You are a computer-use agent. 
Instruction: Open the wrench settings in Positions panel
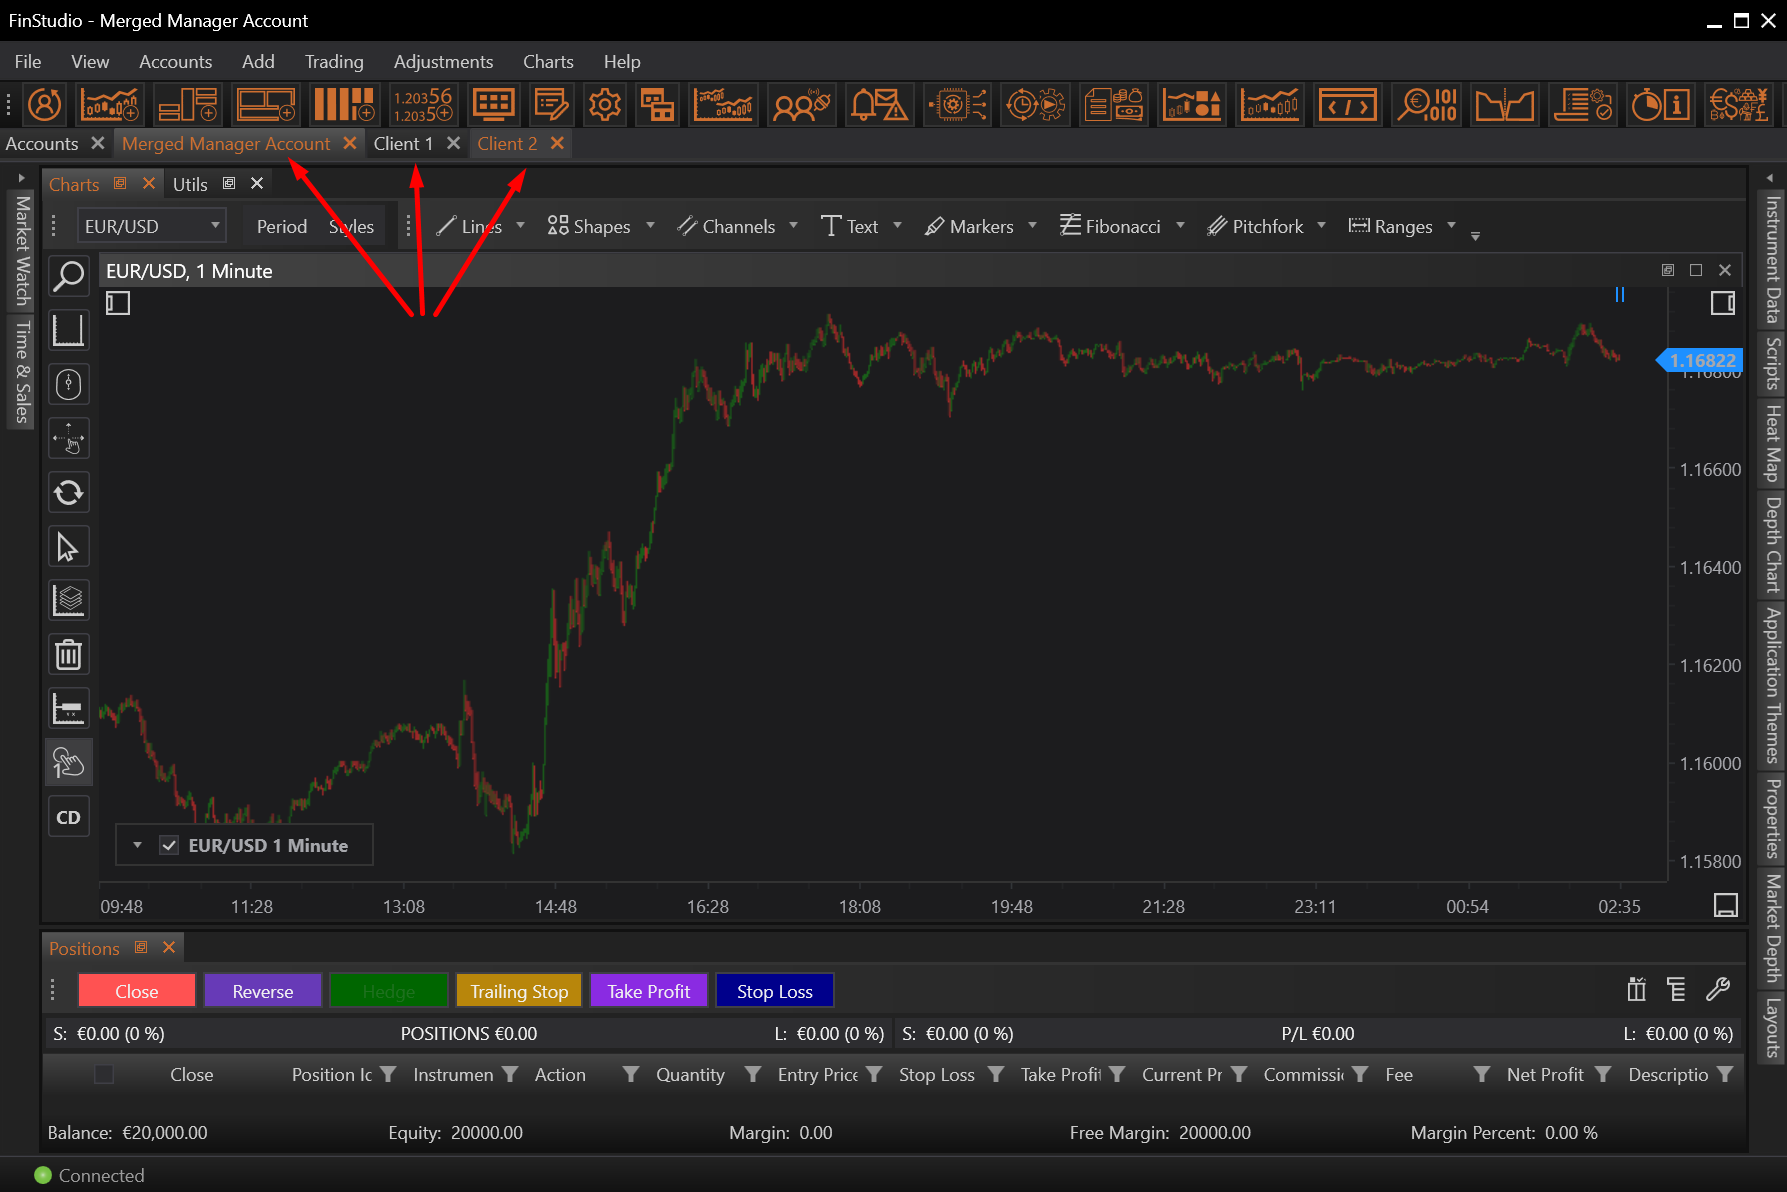pyautogui.click(x=1718, y=990)
